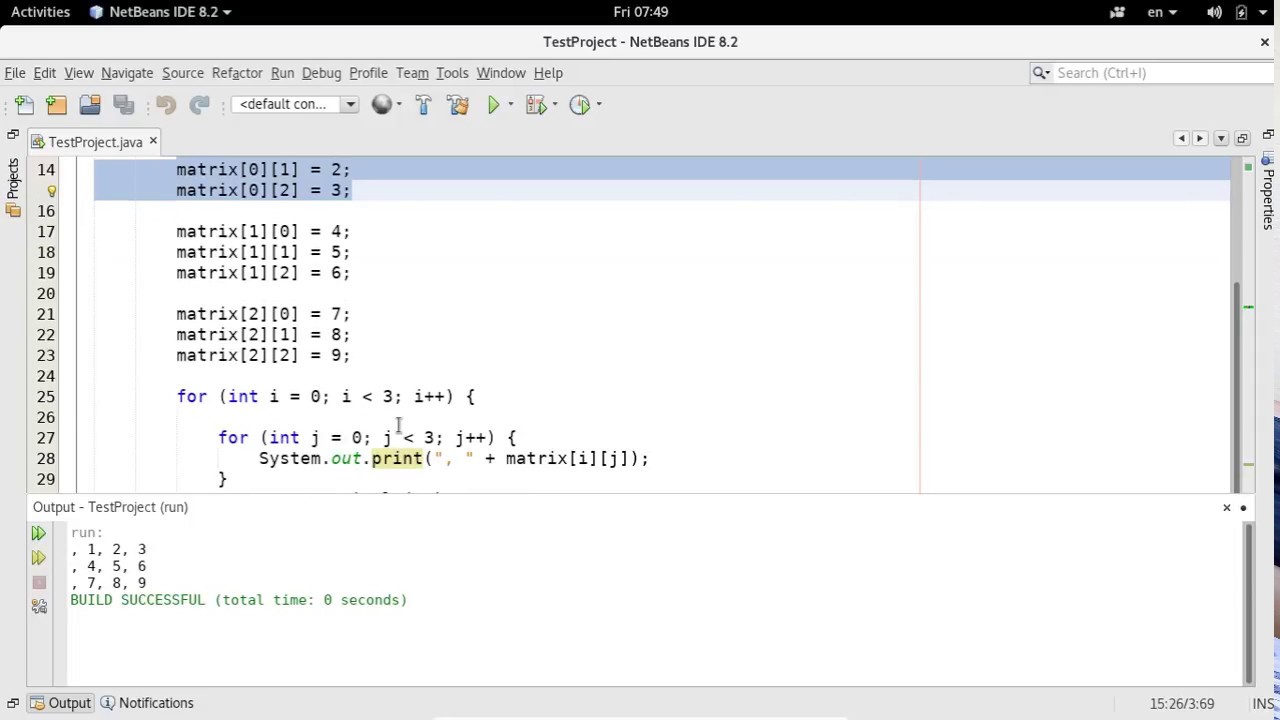Expand the Debug Project dropdown arrow

coord(555,104)
